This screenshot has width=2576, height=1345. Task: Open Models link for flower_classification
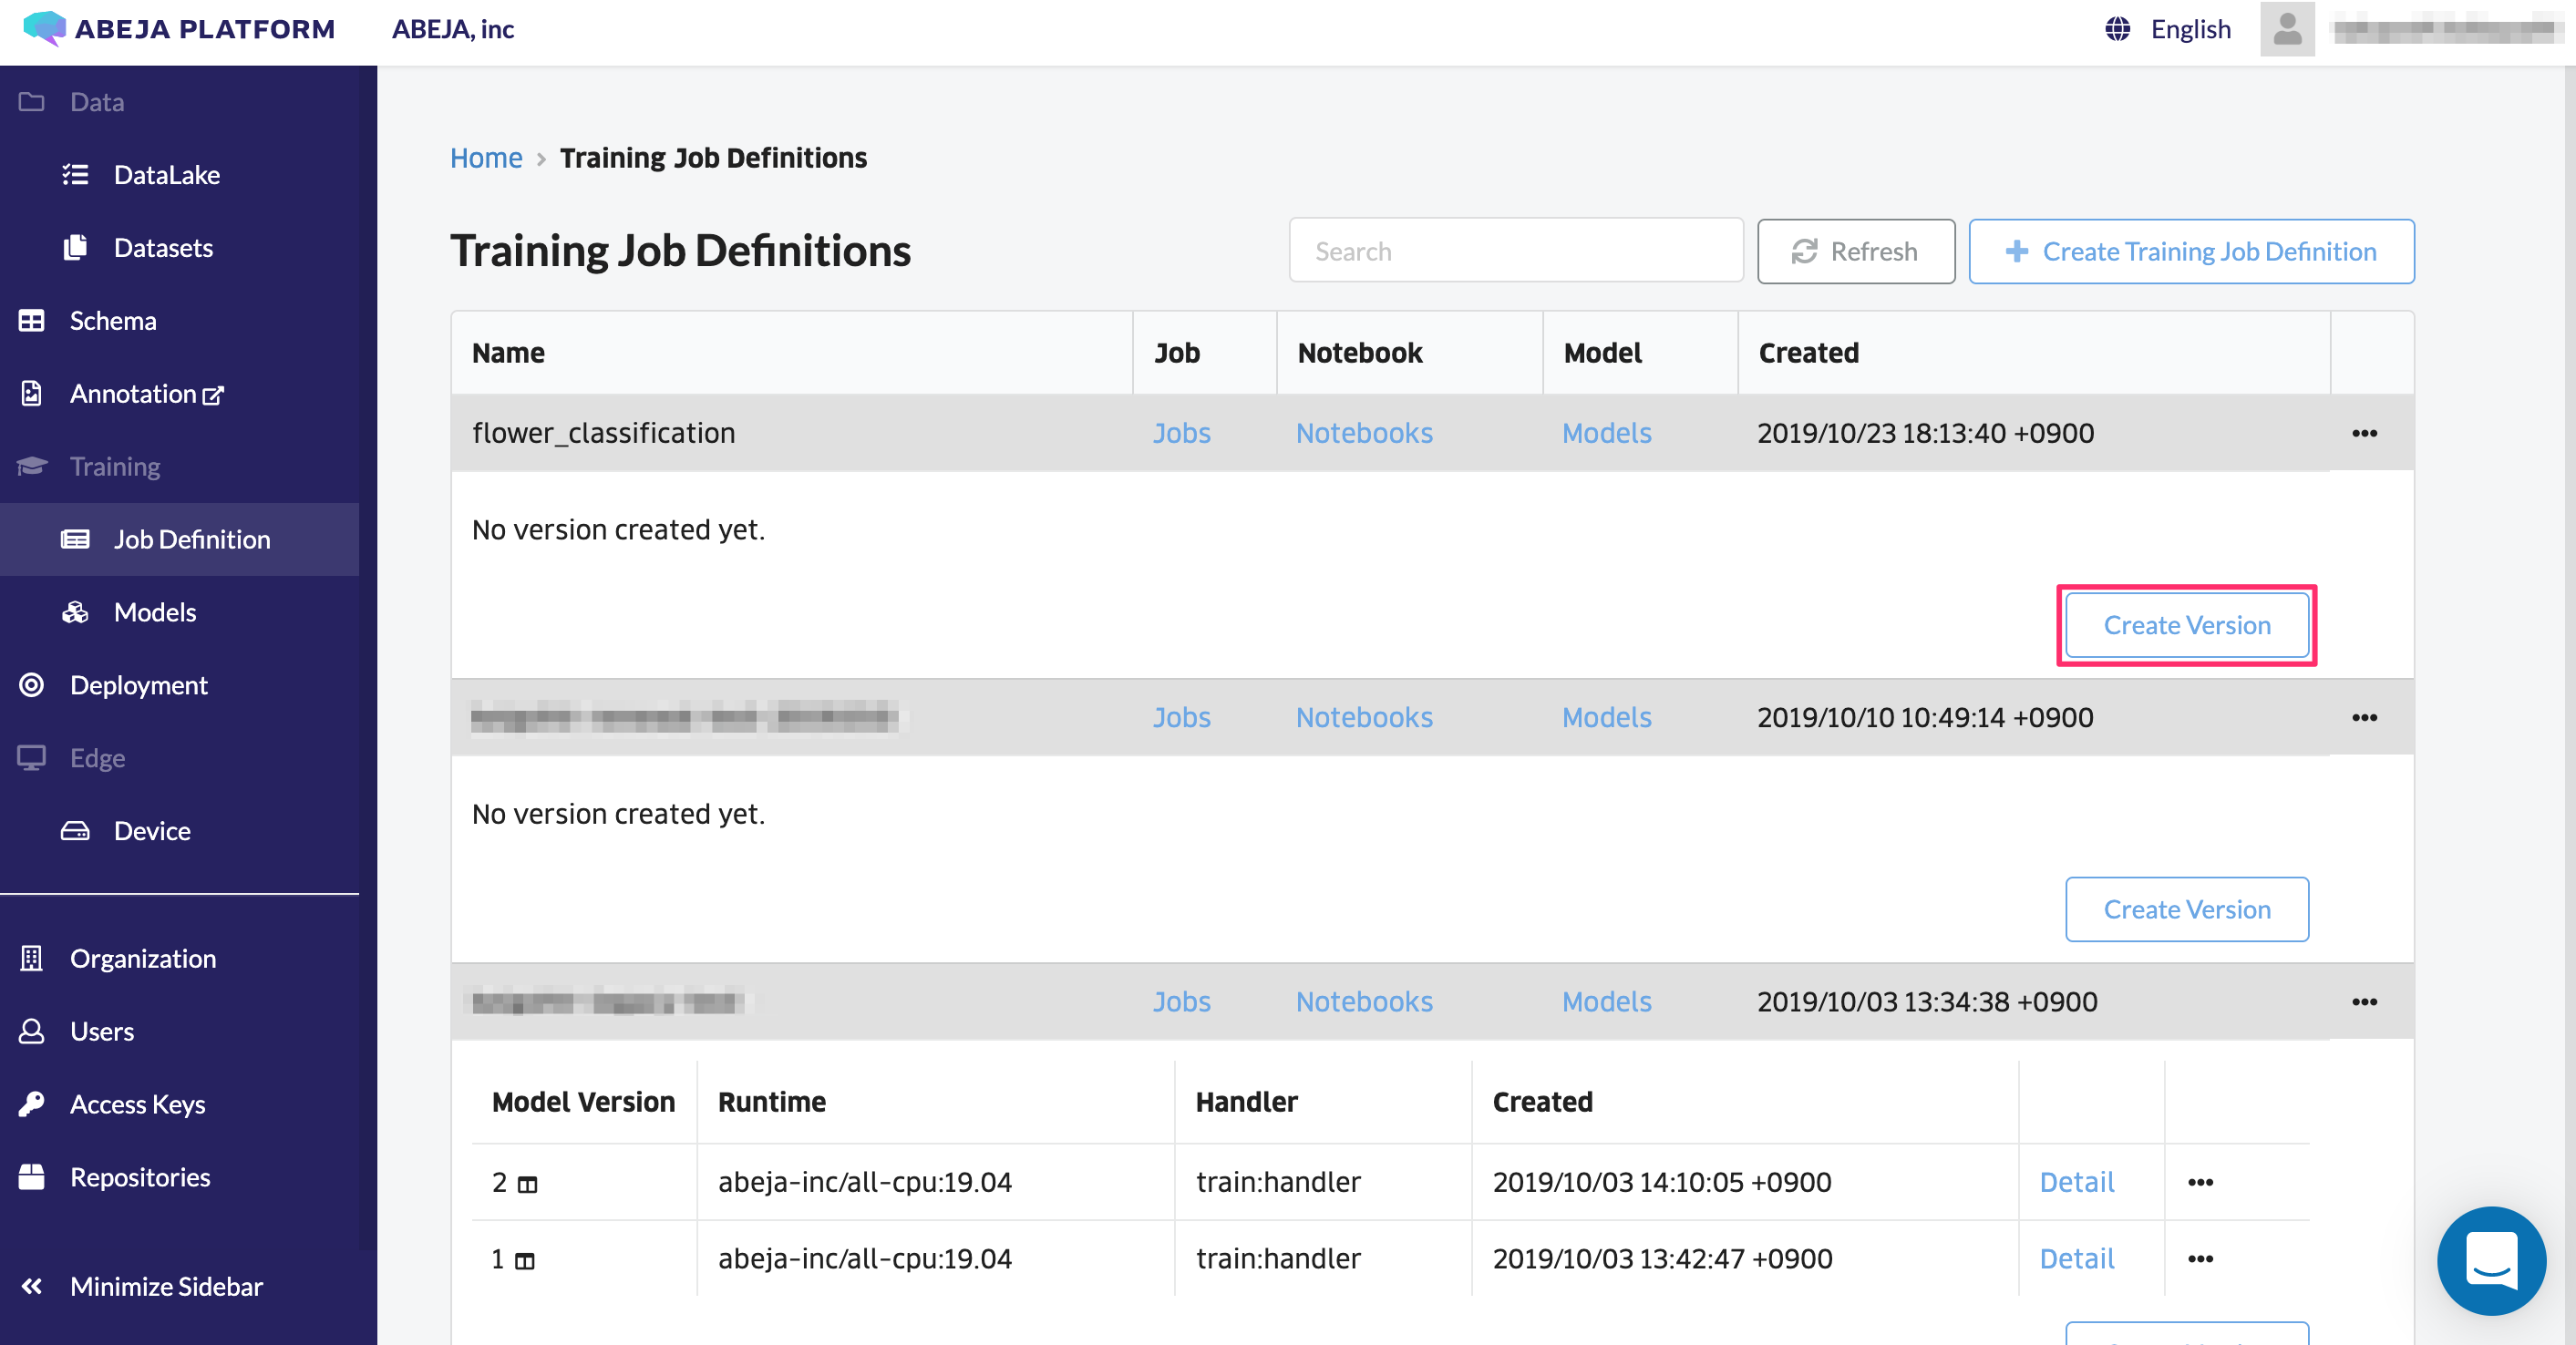pyautogui.click(x=1606, y=433)
